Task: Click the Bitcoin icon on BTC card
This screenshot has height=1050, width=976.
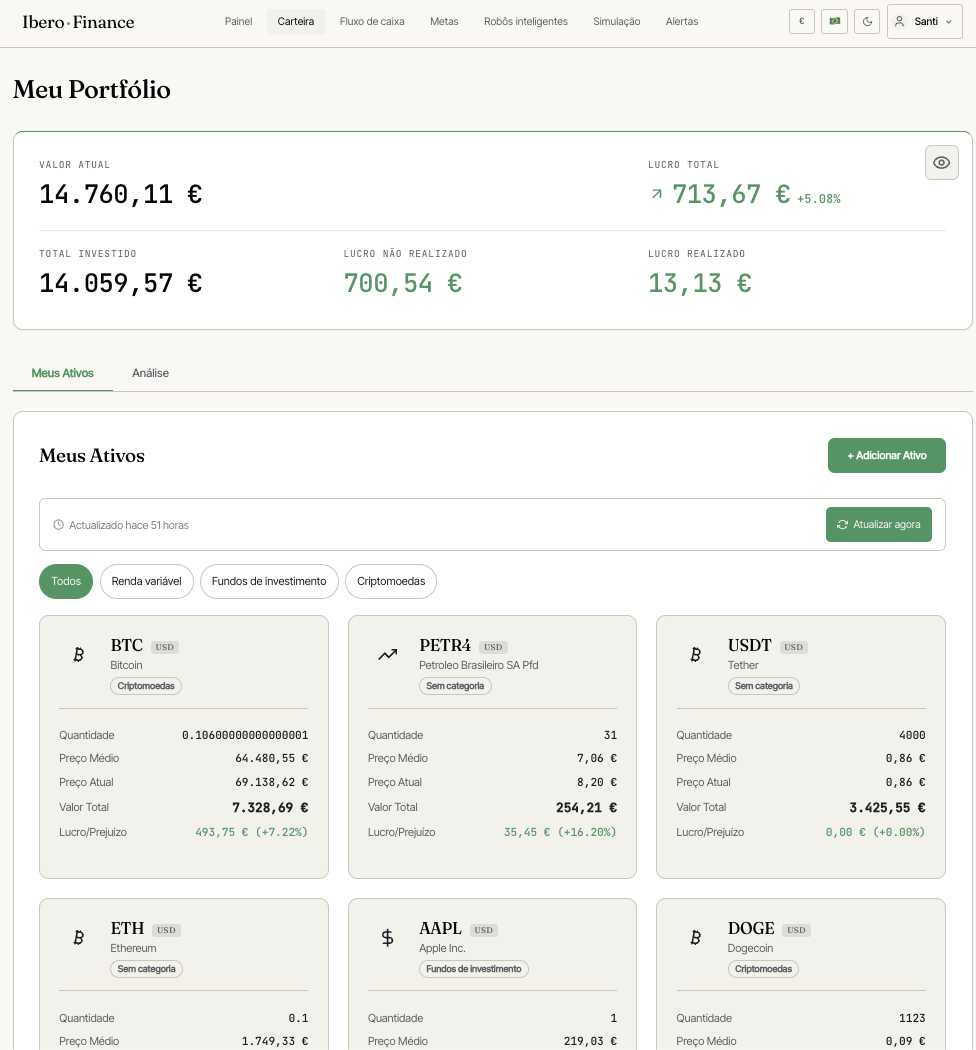Action: (x=78, y=654)
